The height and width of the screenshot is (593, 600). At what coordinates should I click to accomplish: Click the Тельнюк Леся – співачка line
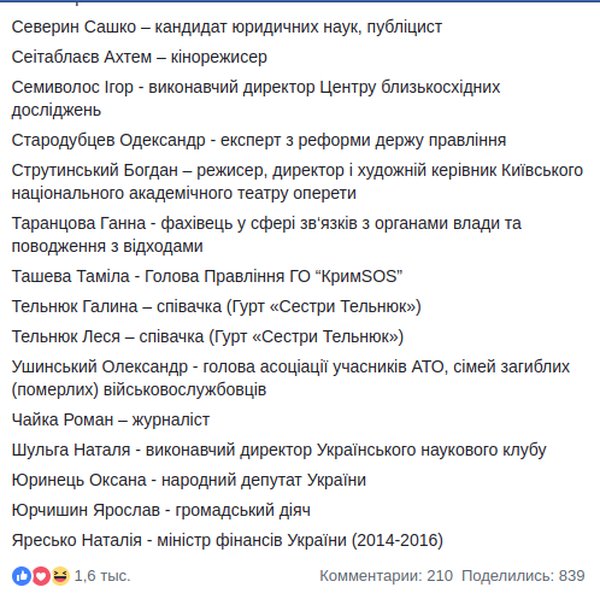tap(207, 336)
